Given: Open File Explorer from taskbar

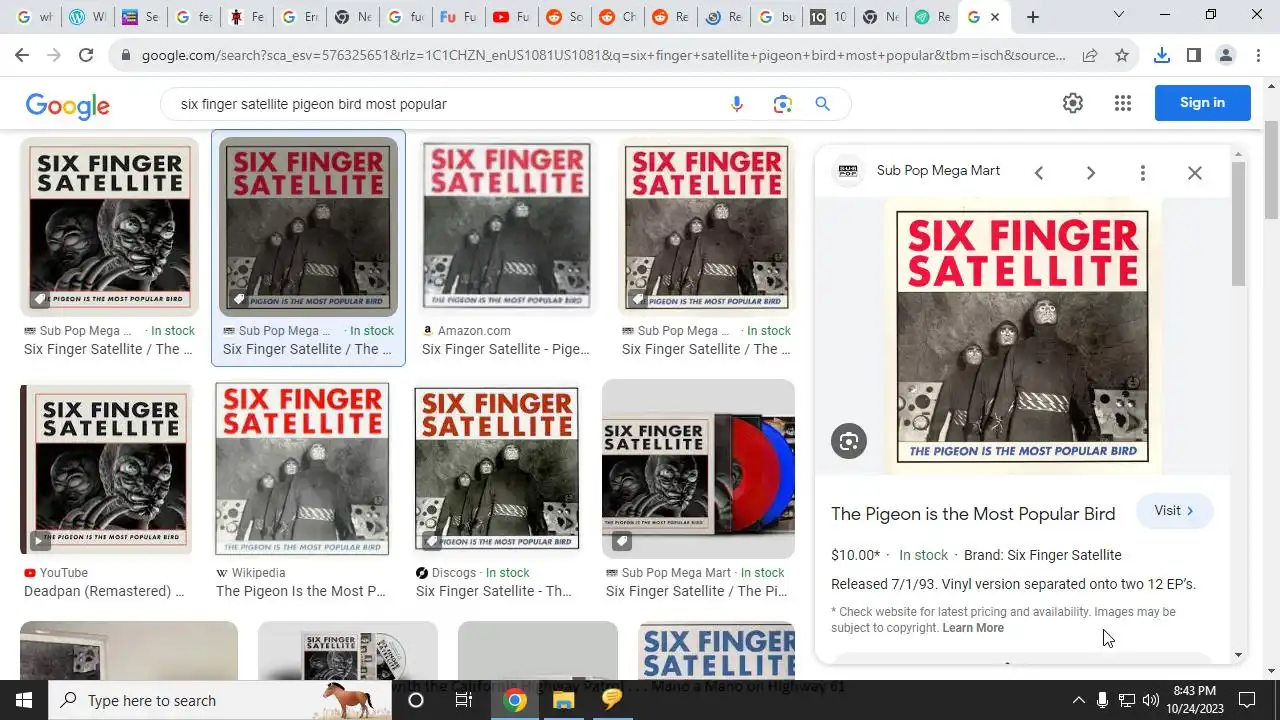Looking at the screenshot, I should point(563,700).
